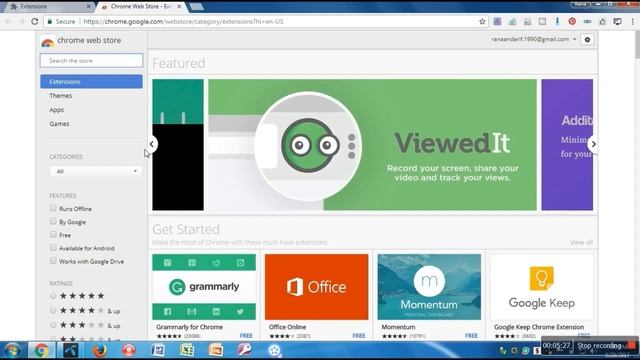The image size is (640, 360).
Task: Open PowerPoint from the taskbar
Action: click(216, 350)
